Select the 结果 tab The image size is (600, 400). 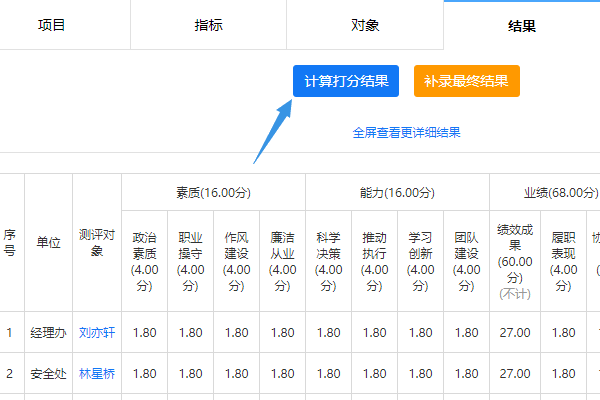click(522, 26)
